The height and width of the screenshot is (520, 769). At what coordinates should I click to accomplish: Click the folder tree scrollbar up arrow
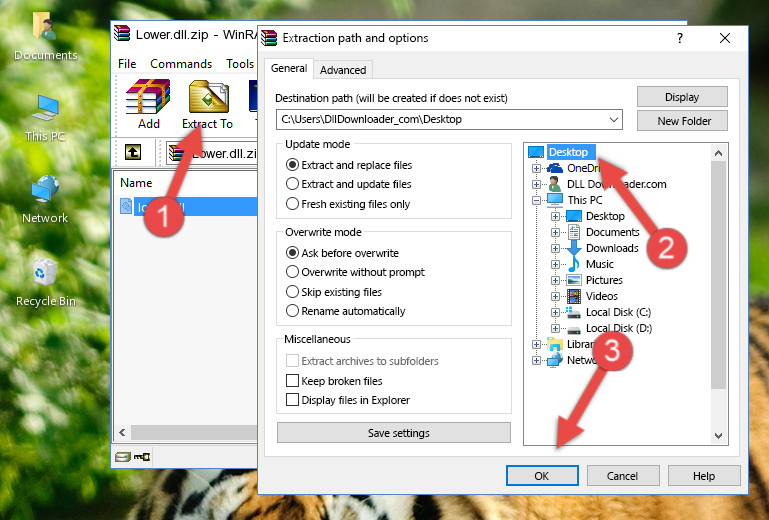[x=718, y=154]
